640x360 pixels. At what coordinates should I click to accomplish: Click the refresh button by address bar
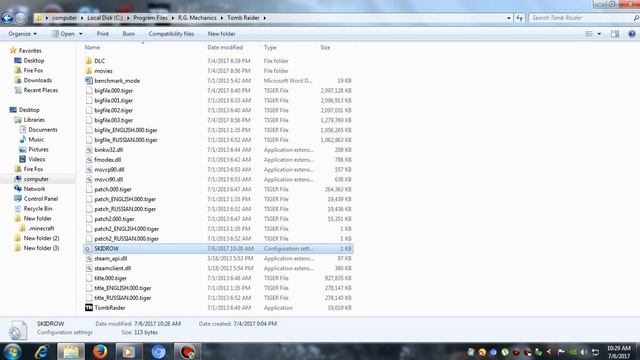[519, 18]
